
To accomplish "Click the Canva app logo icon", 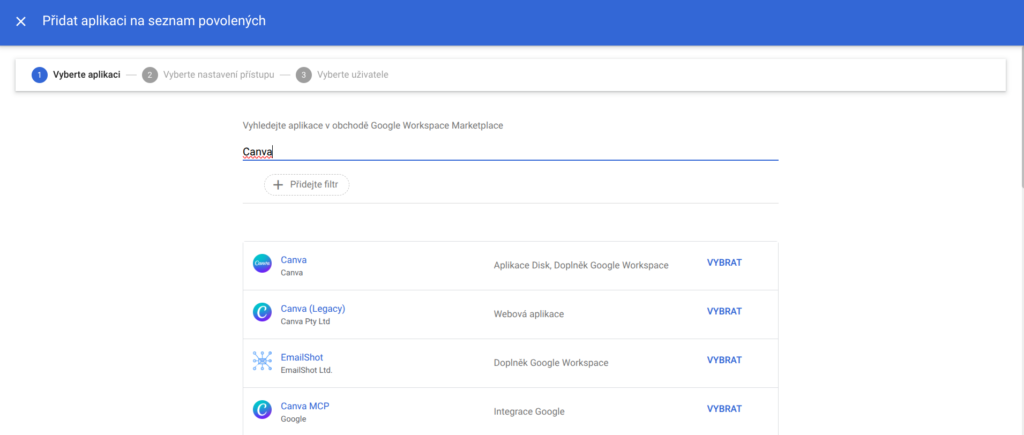I will click(262, 265).
